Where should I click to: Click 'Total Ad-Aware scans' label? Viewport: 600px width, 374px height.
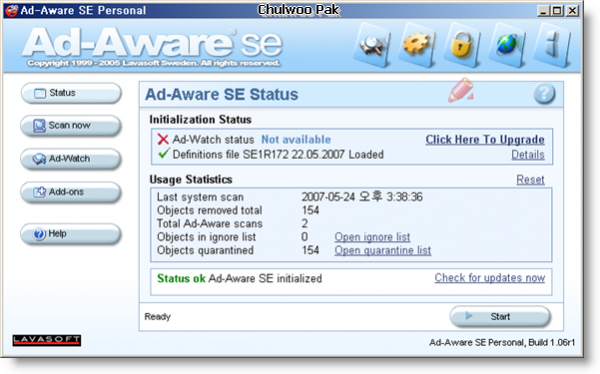pos(210,224)
